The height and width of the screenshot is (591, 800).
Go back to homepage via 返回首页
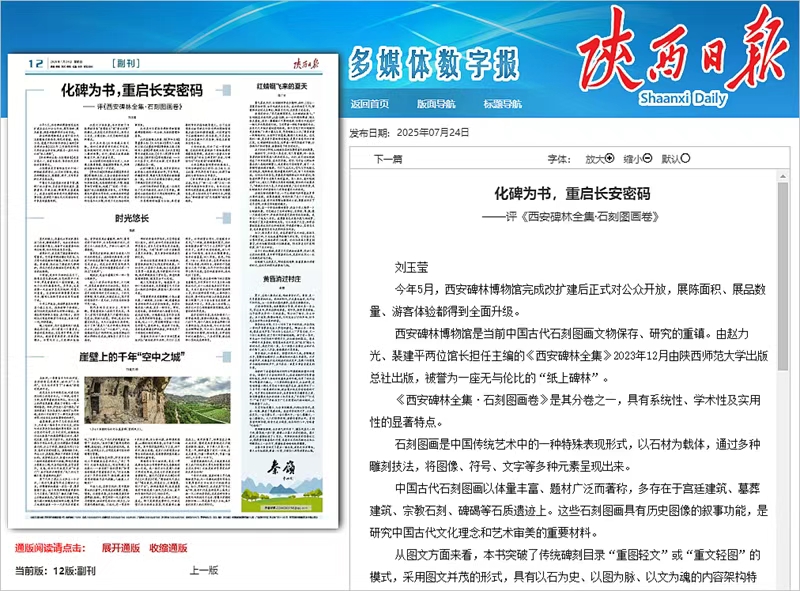(370, 103)
